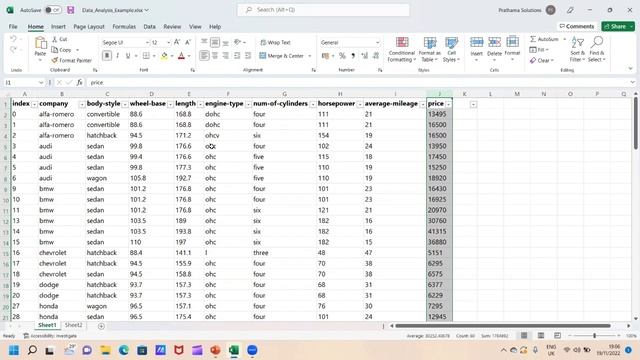Open Find & Select menu
The image size is (640, 360).
[597, 49]
